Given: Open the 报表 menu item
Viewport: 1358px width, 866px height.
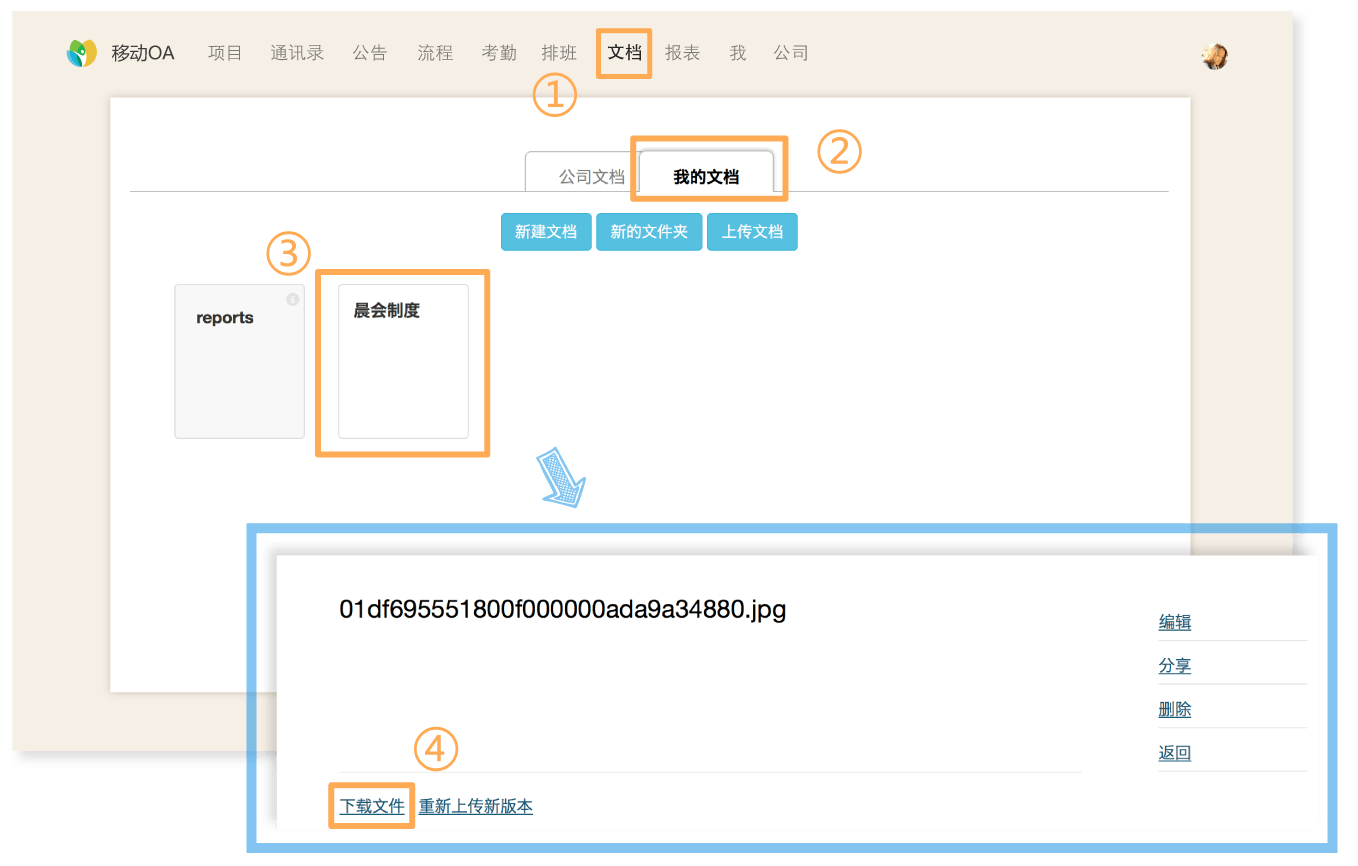Looking at the screenshot, I should [683, 53].
